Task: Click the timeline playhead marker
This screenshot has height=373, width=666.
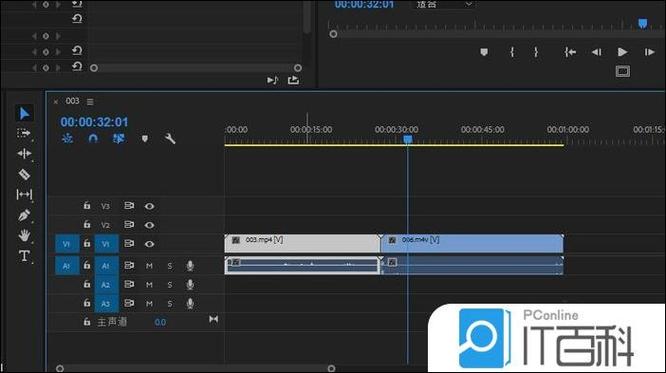Action: 407,139
